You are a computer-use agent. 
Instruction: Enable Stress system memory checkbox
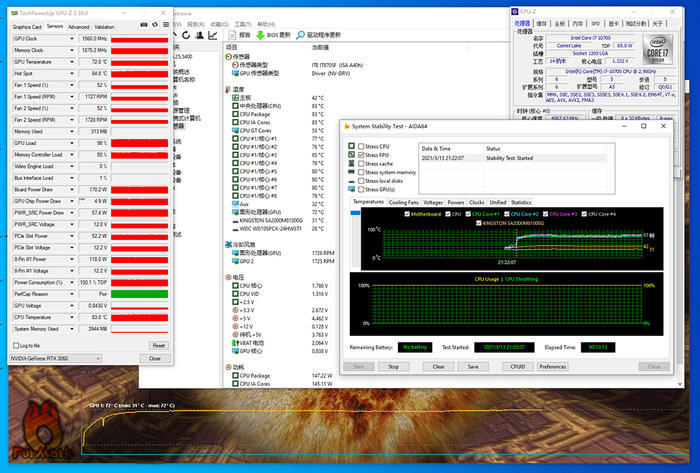click(361, 172)
